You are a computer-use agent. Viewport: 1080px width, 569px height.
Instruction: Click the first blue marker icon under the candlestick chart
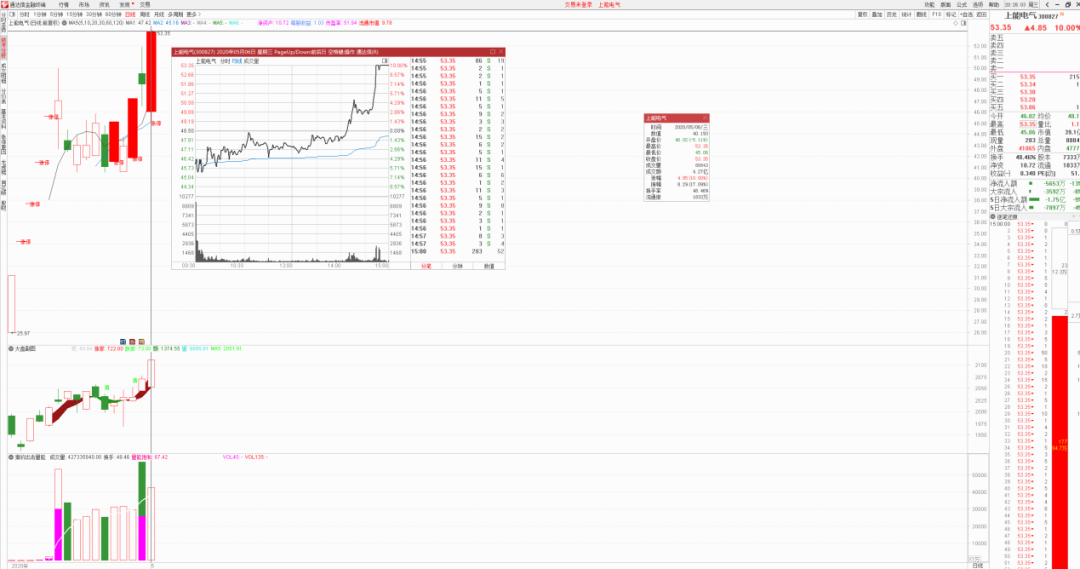123,342
